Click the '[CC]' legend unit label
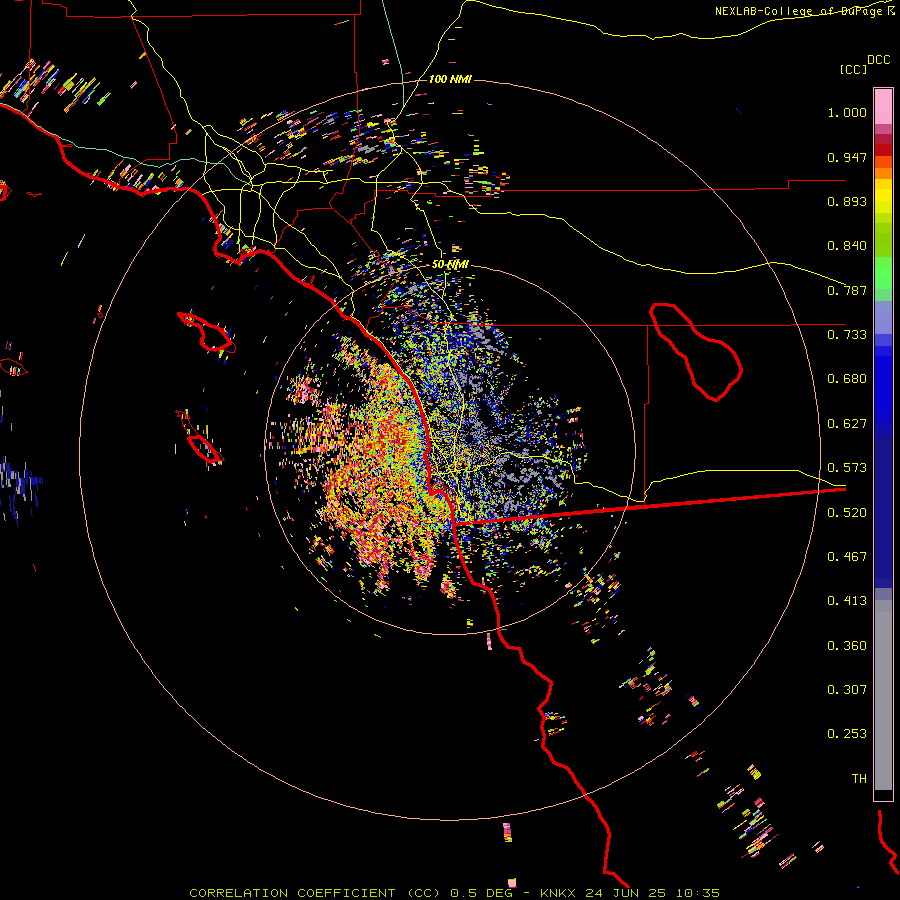 click(x=854, y=69)
